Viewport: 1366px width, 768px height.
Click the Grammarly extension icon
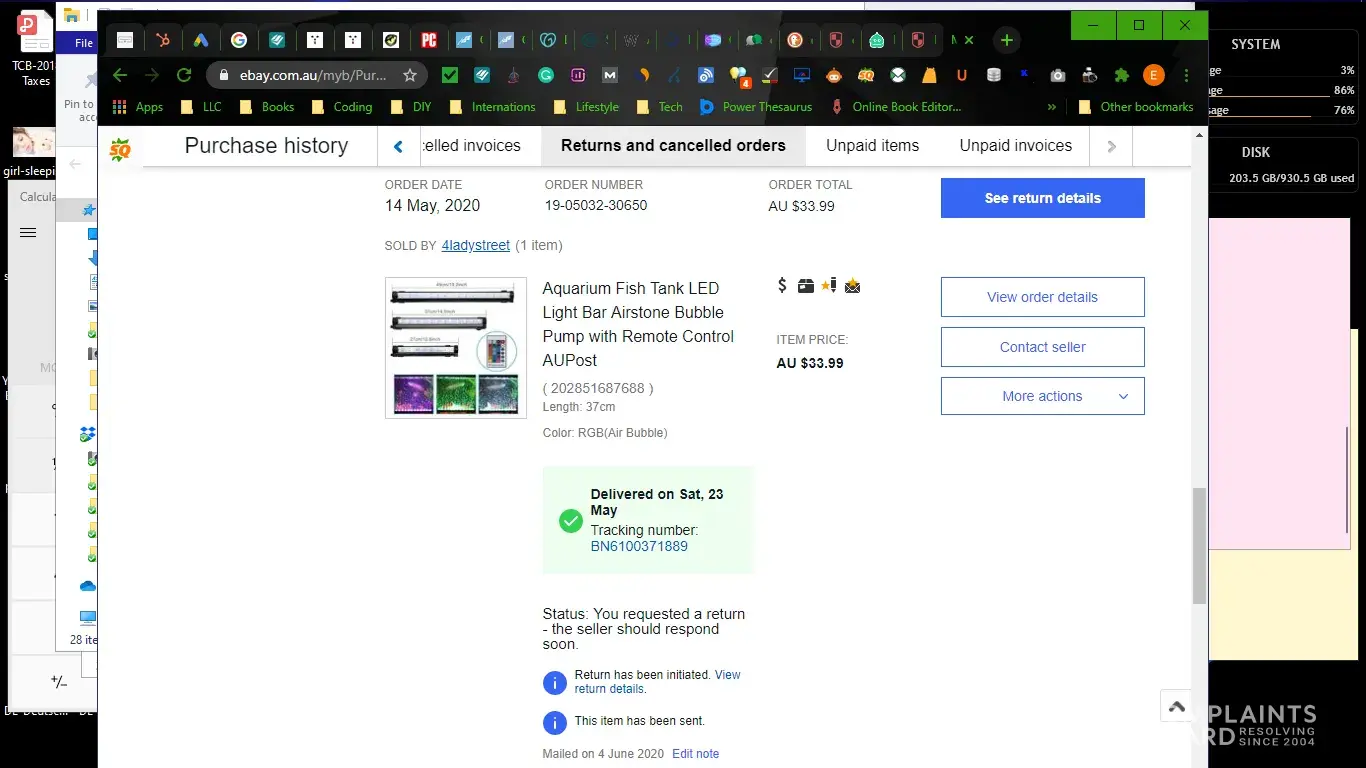(x=546, y=75)
